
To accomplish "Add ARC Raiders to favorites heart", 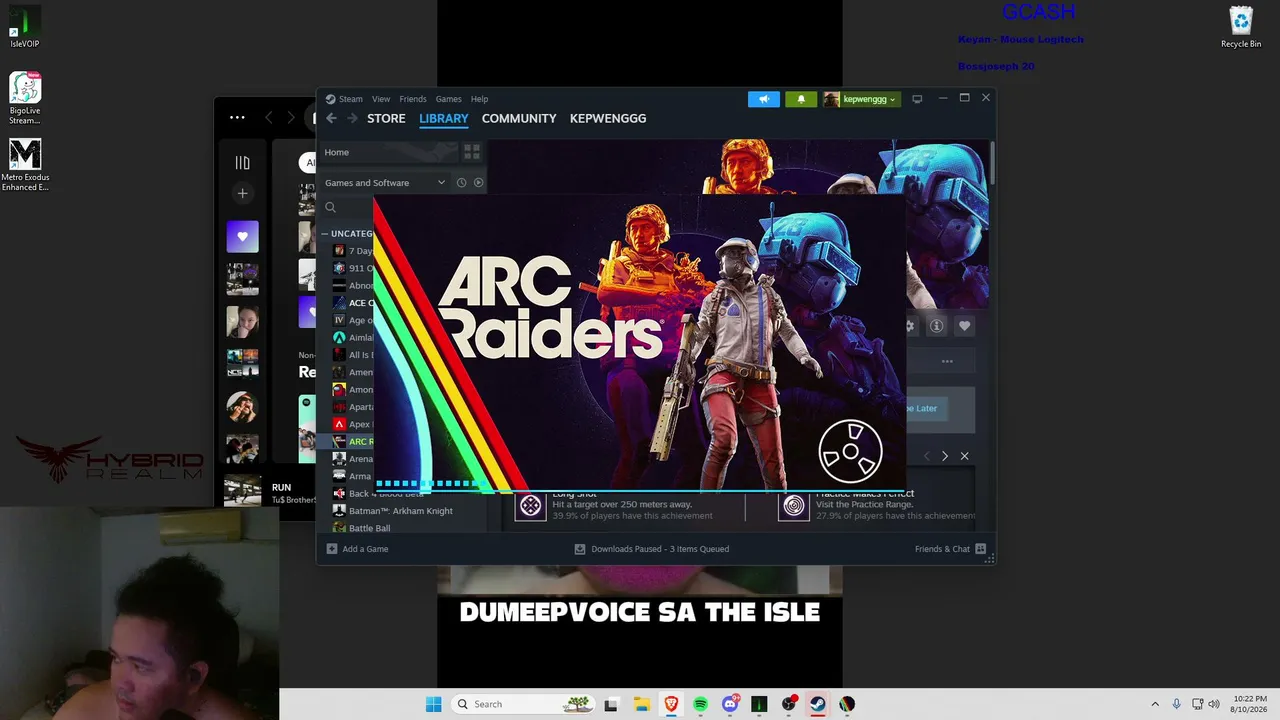I will click(x=964, y=326).
